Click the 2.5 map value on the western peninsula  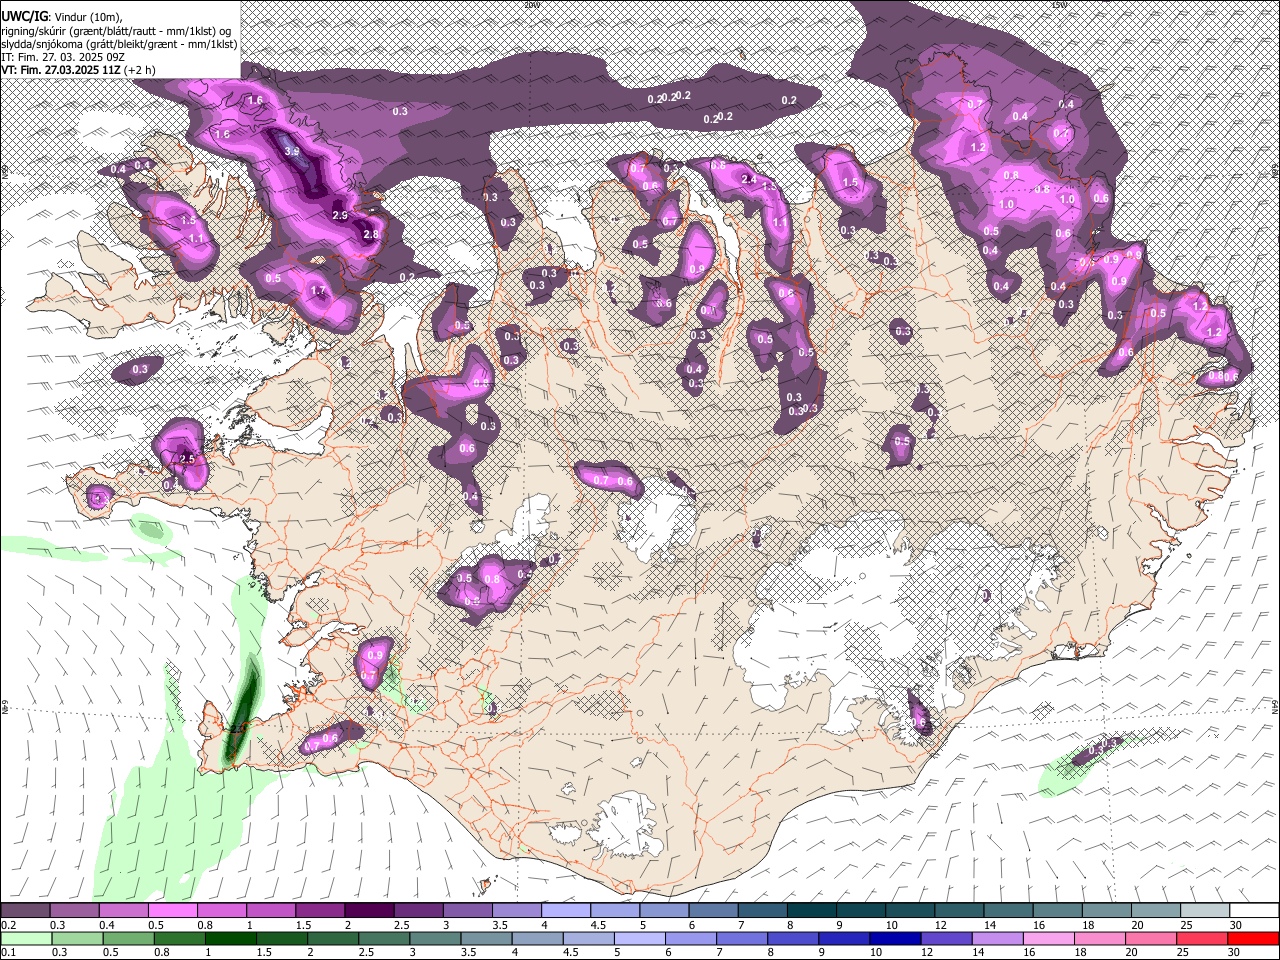pos(187,459)
